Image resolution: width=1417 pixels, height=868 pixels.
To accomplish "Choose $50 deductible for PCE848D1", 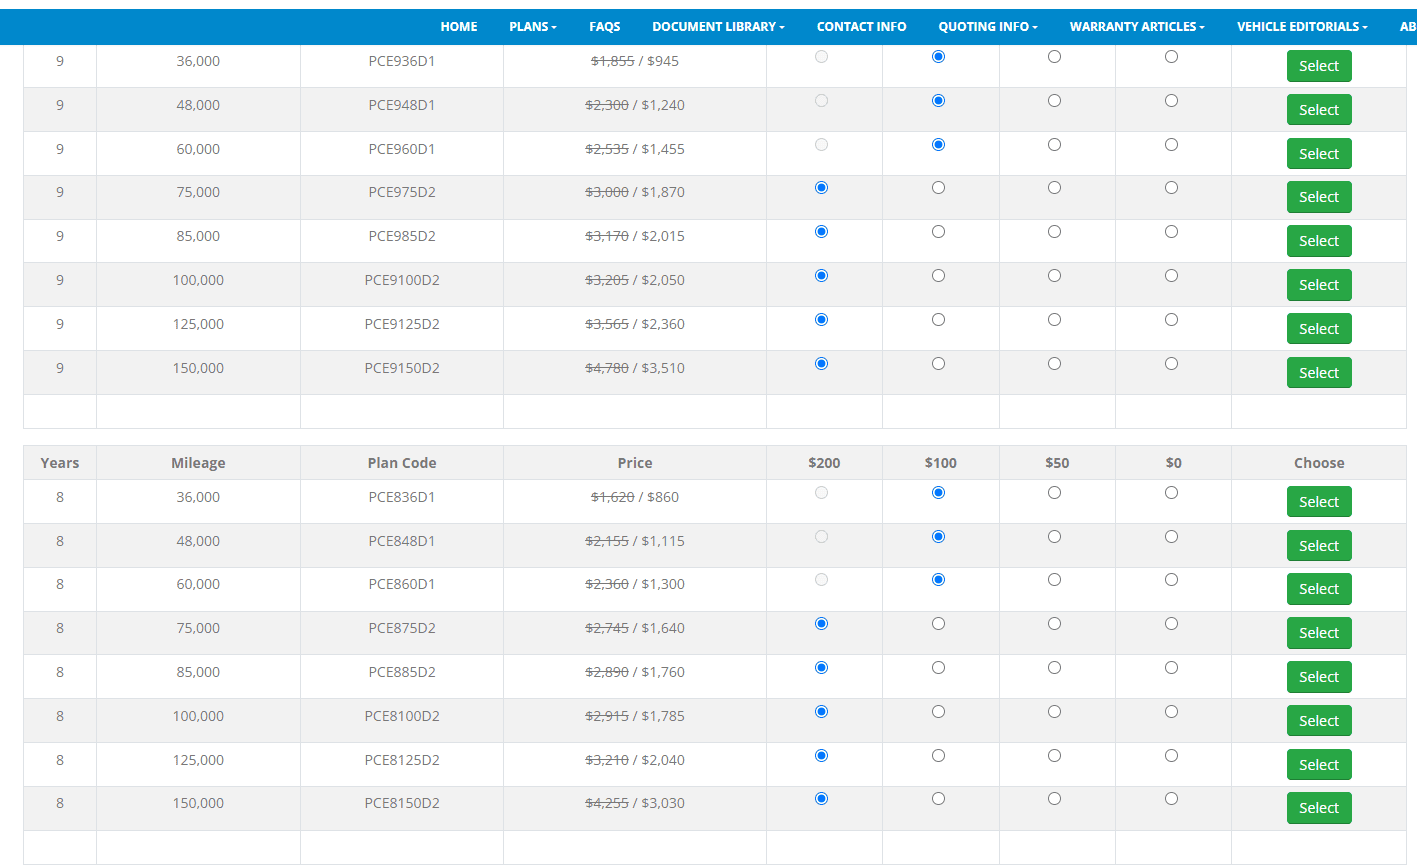I will click(1054, 537).
